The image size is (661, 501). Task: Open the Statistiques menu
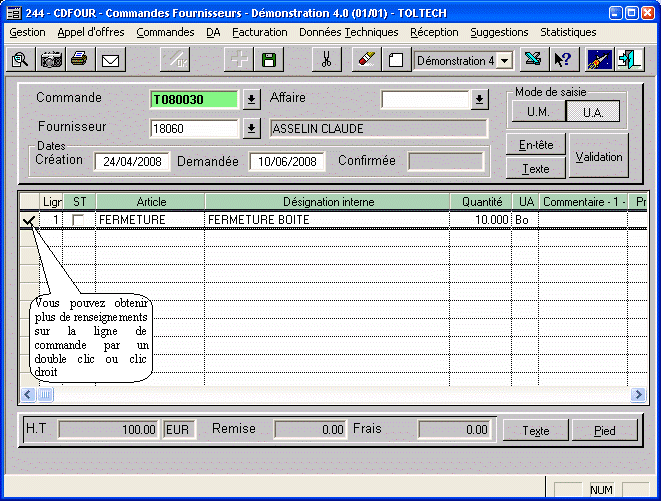point(568,32)
